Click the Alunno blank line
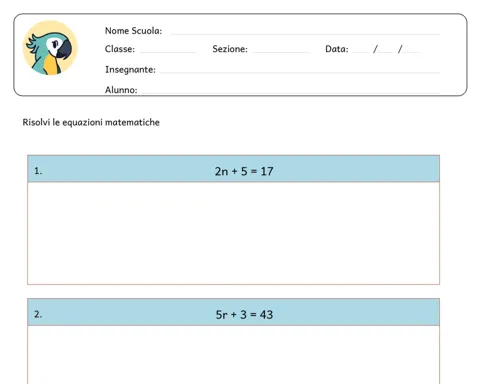This screenshot has width=480, height=384. [291, 92]
